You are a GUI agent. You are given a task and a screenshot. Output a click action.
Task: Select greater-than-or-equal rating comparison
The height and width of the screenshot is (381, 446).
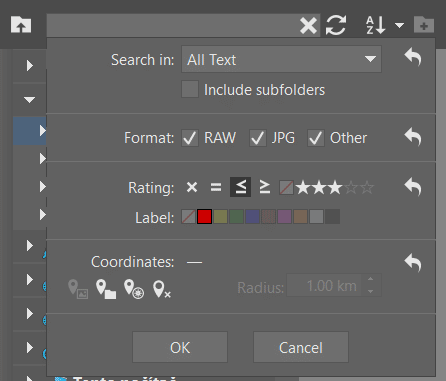tap(265, 187)
